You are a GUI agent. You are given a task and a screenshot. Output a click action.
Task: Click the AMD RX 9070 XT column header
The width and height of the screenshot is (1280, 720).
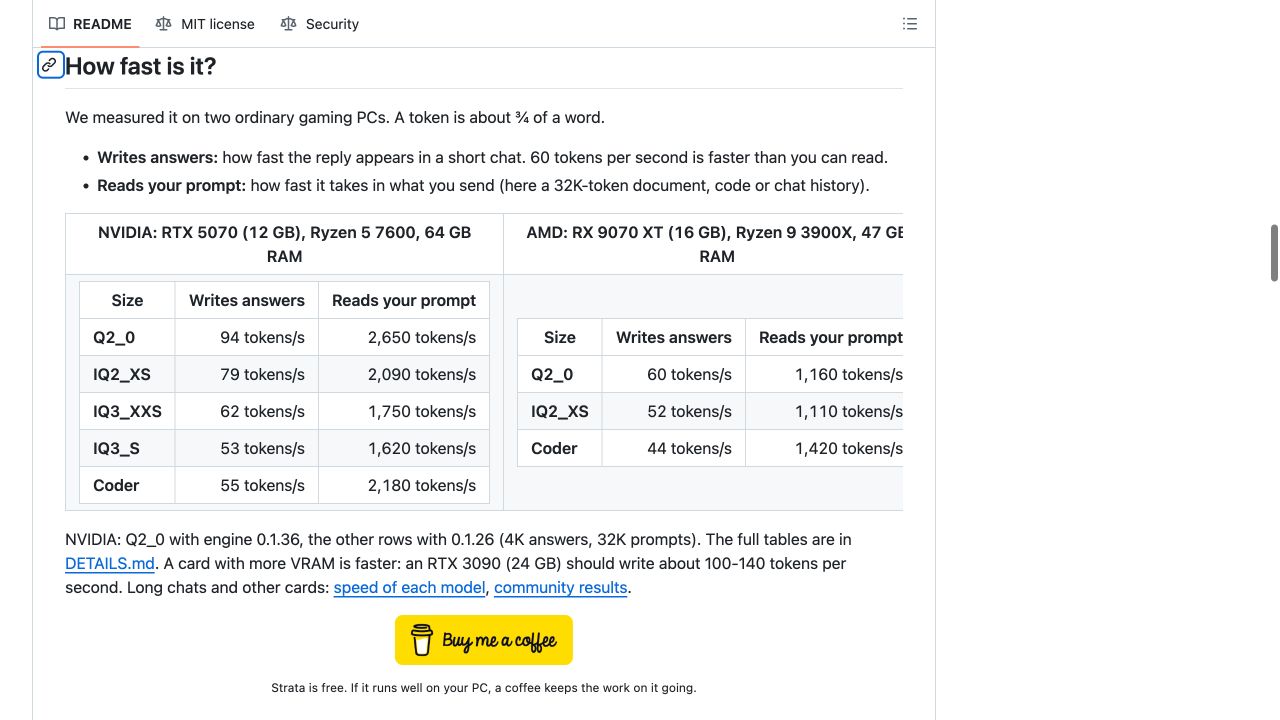(716, 244)
